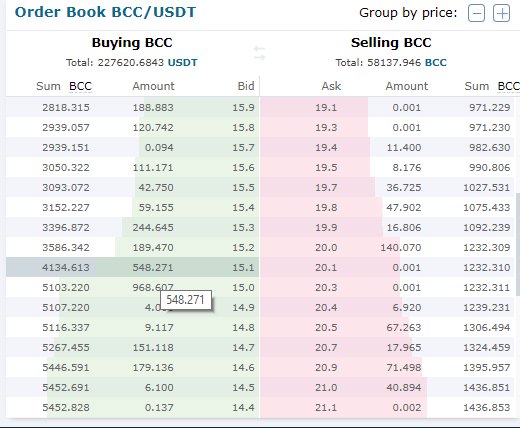
Task: Click the order book vertical scrollbar
Action: (518, 244)
